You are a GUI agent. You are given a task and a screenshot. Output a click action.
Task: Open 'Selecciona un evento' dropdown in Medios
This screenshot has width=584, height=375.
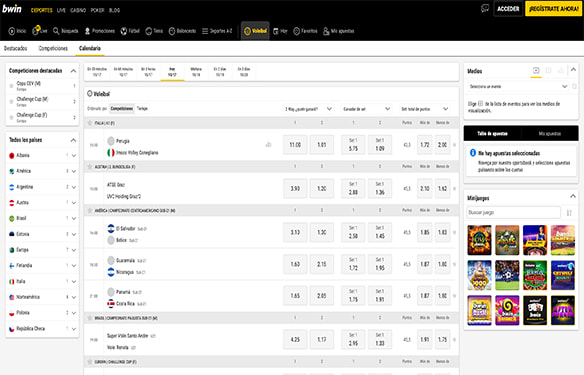pyautogui.click(x=518, y=86)
